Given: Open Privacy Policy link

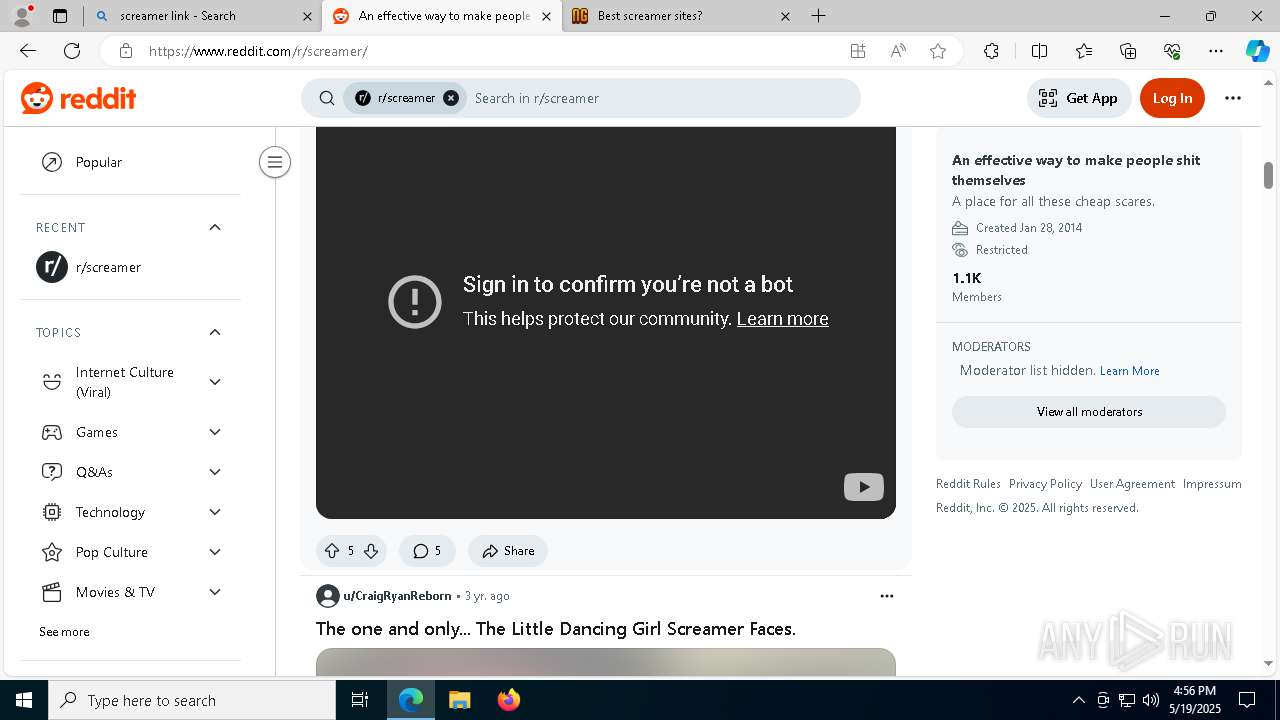Looking at the screenshot, I should point(1045,484).
